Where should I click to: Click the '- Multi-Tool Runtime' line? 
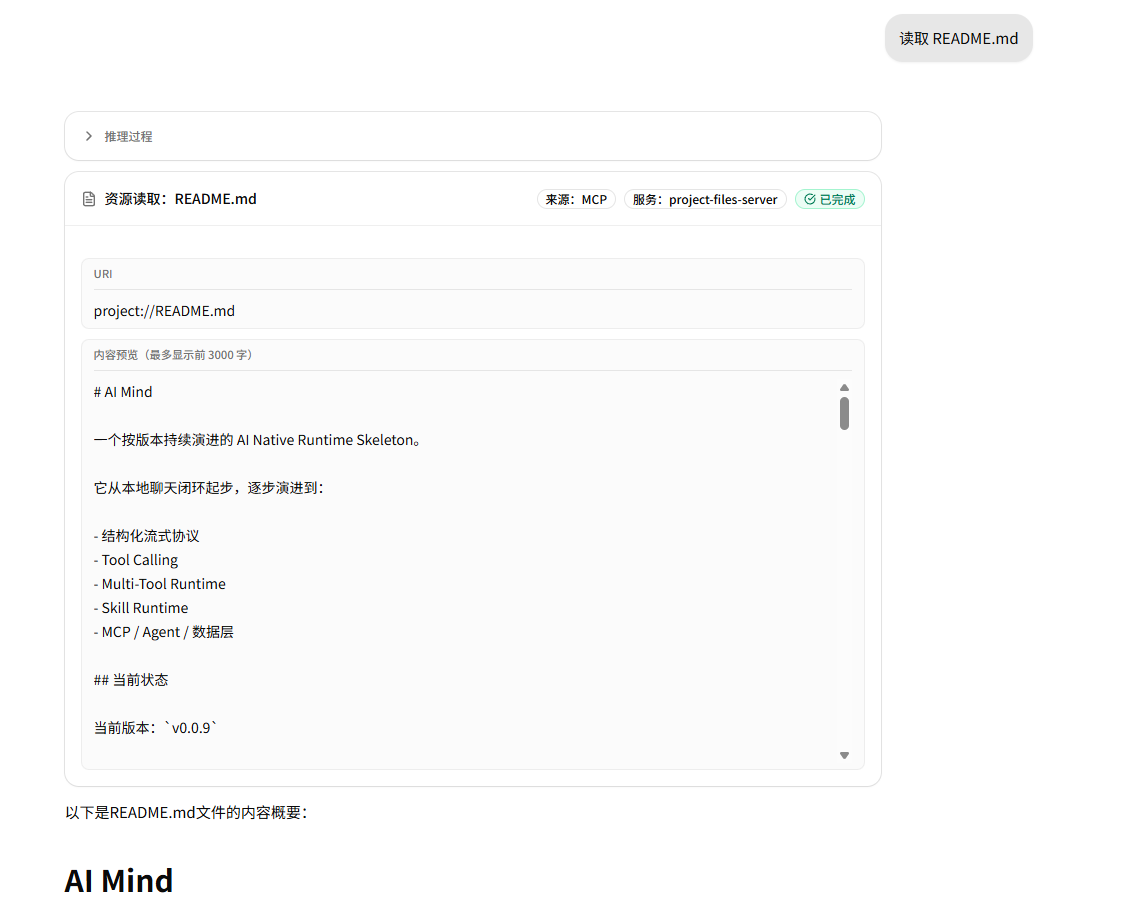[160, 584]
